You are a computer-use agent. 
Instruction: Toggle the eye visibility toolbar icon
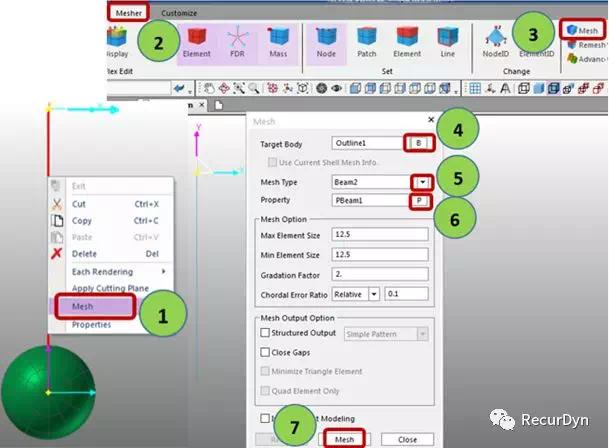pos(336,89)
